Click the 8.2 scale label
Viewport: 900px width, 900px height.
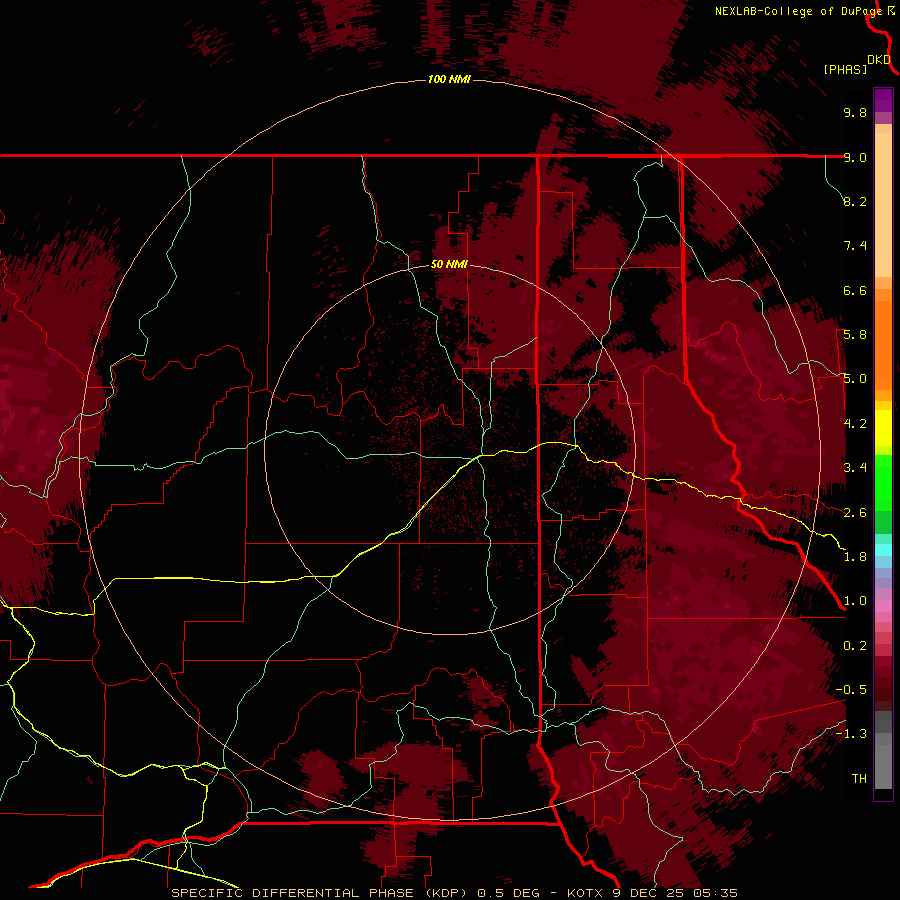(855, 201)
